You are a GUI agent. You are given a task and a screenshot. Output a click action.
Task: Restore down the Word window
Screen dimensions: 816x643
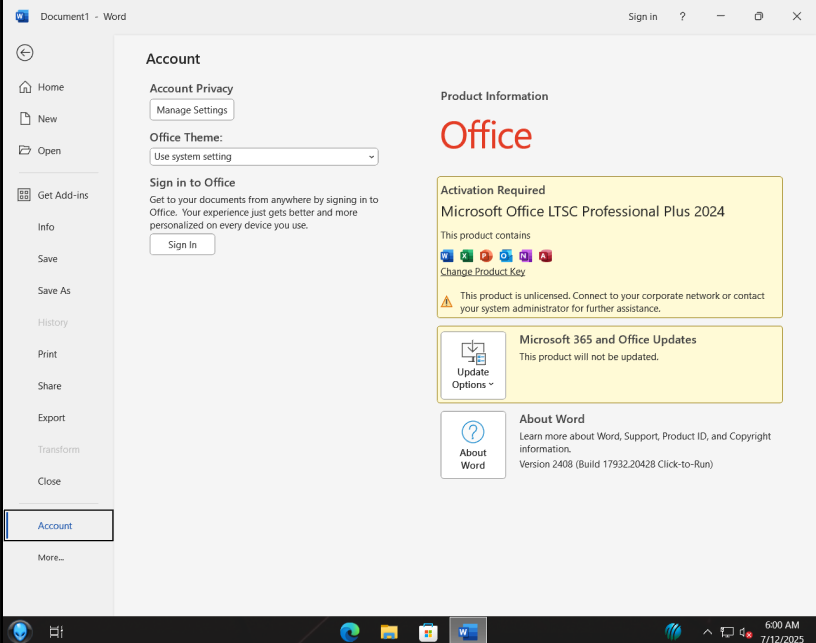(x=759, y=16)
